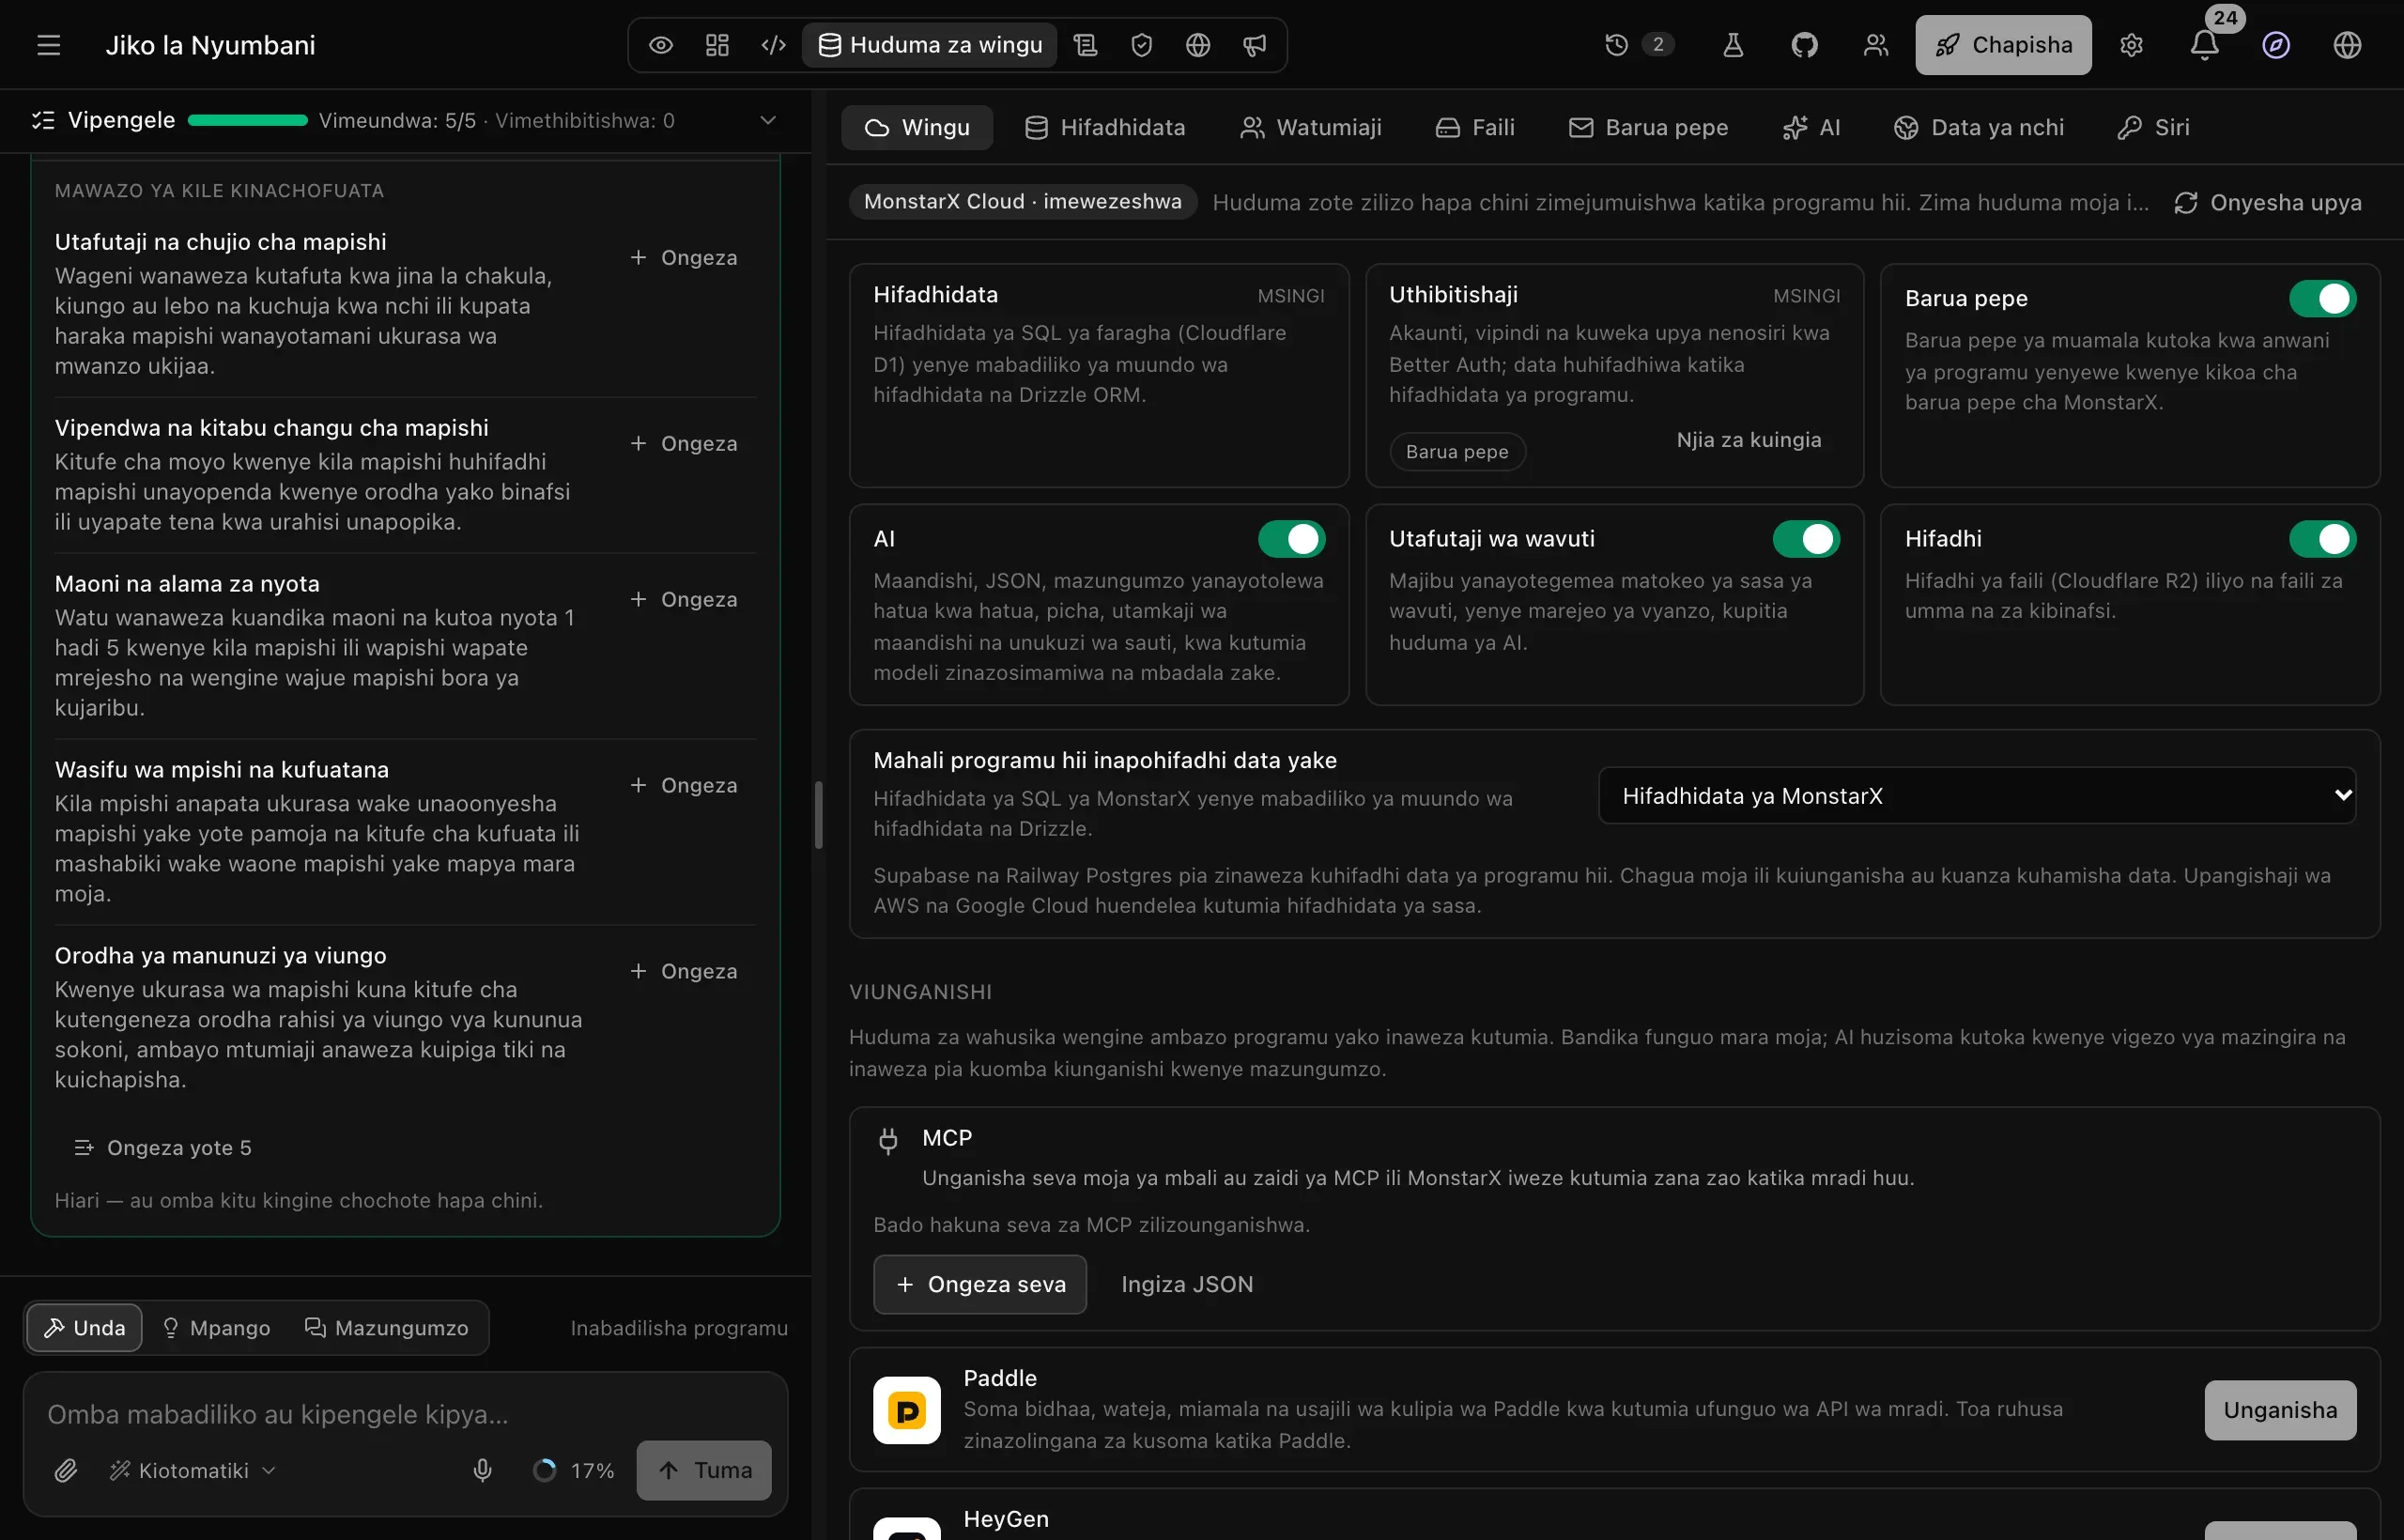
Task: Open the compass explore icon
Action: coord(2276,45)
